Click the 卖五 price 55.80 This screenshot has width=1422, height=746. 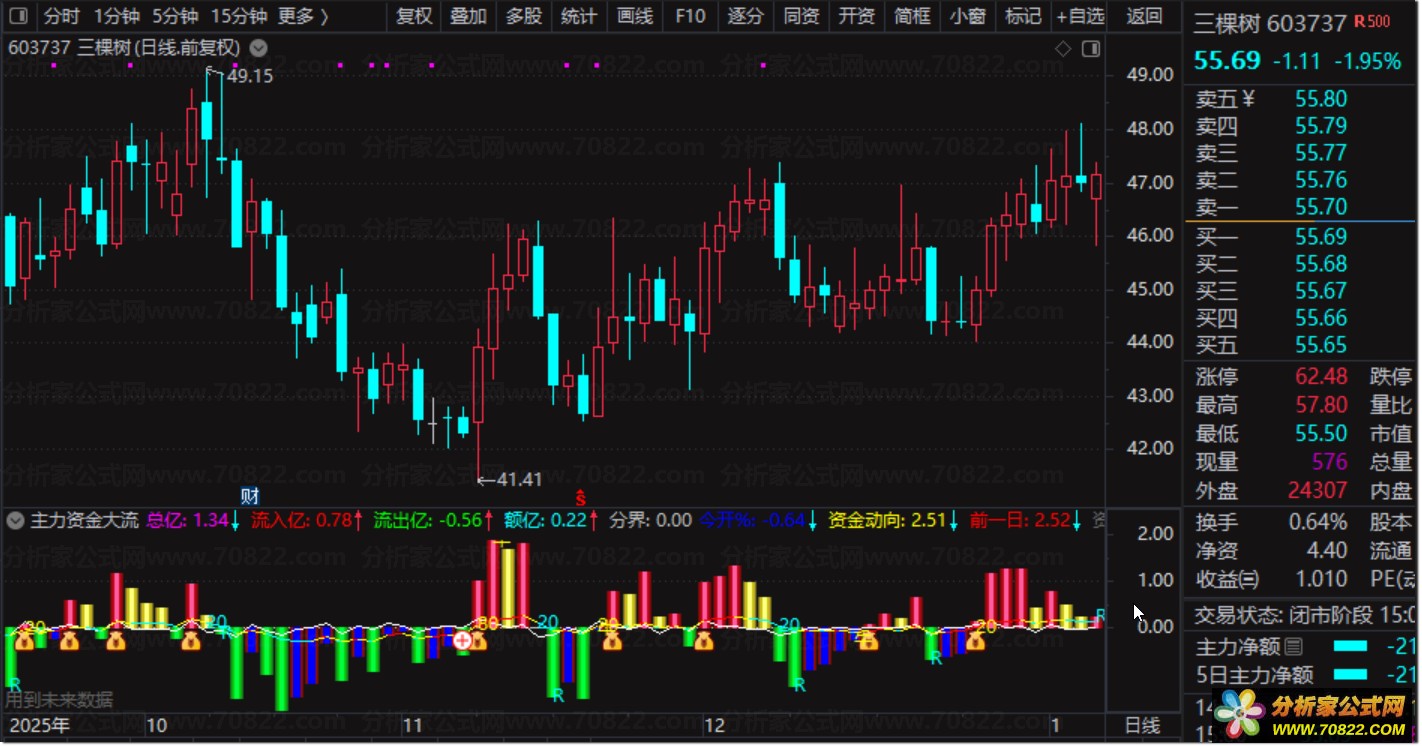click(x=1321, y=99)
